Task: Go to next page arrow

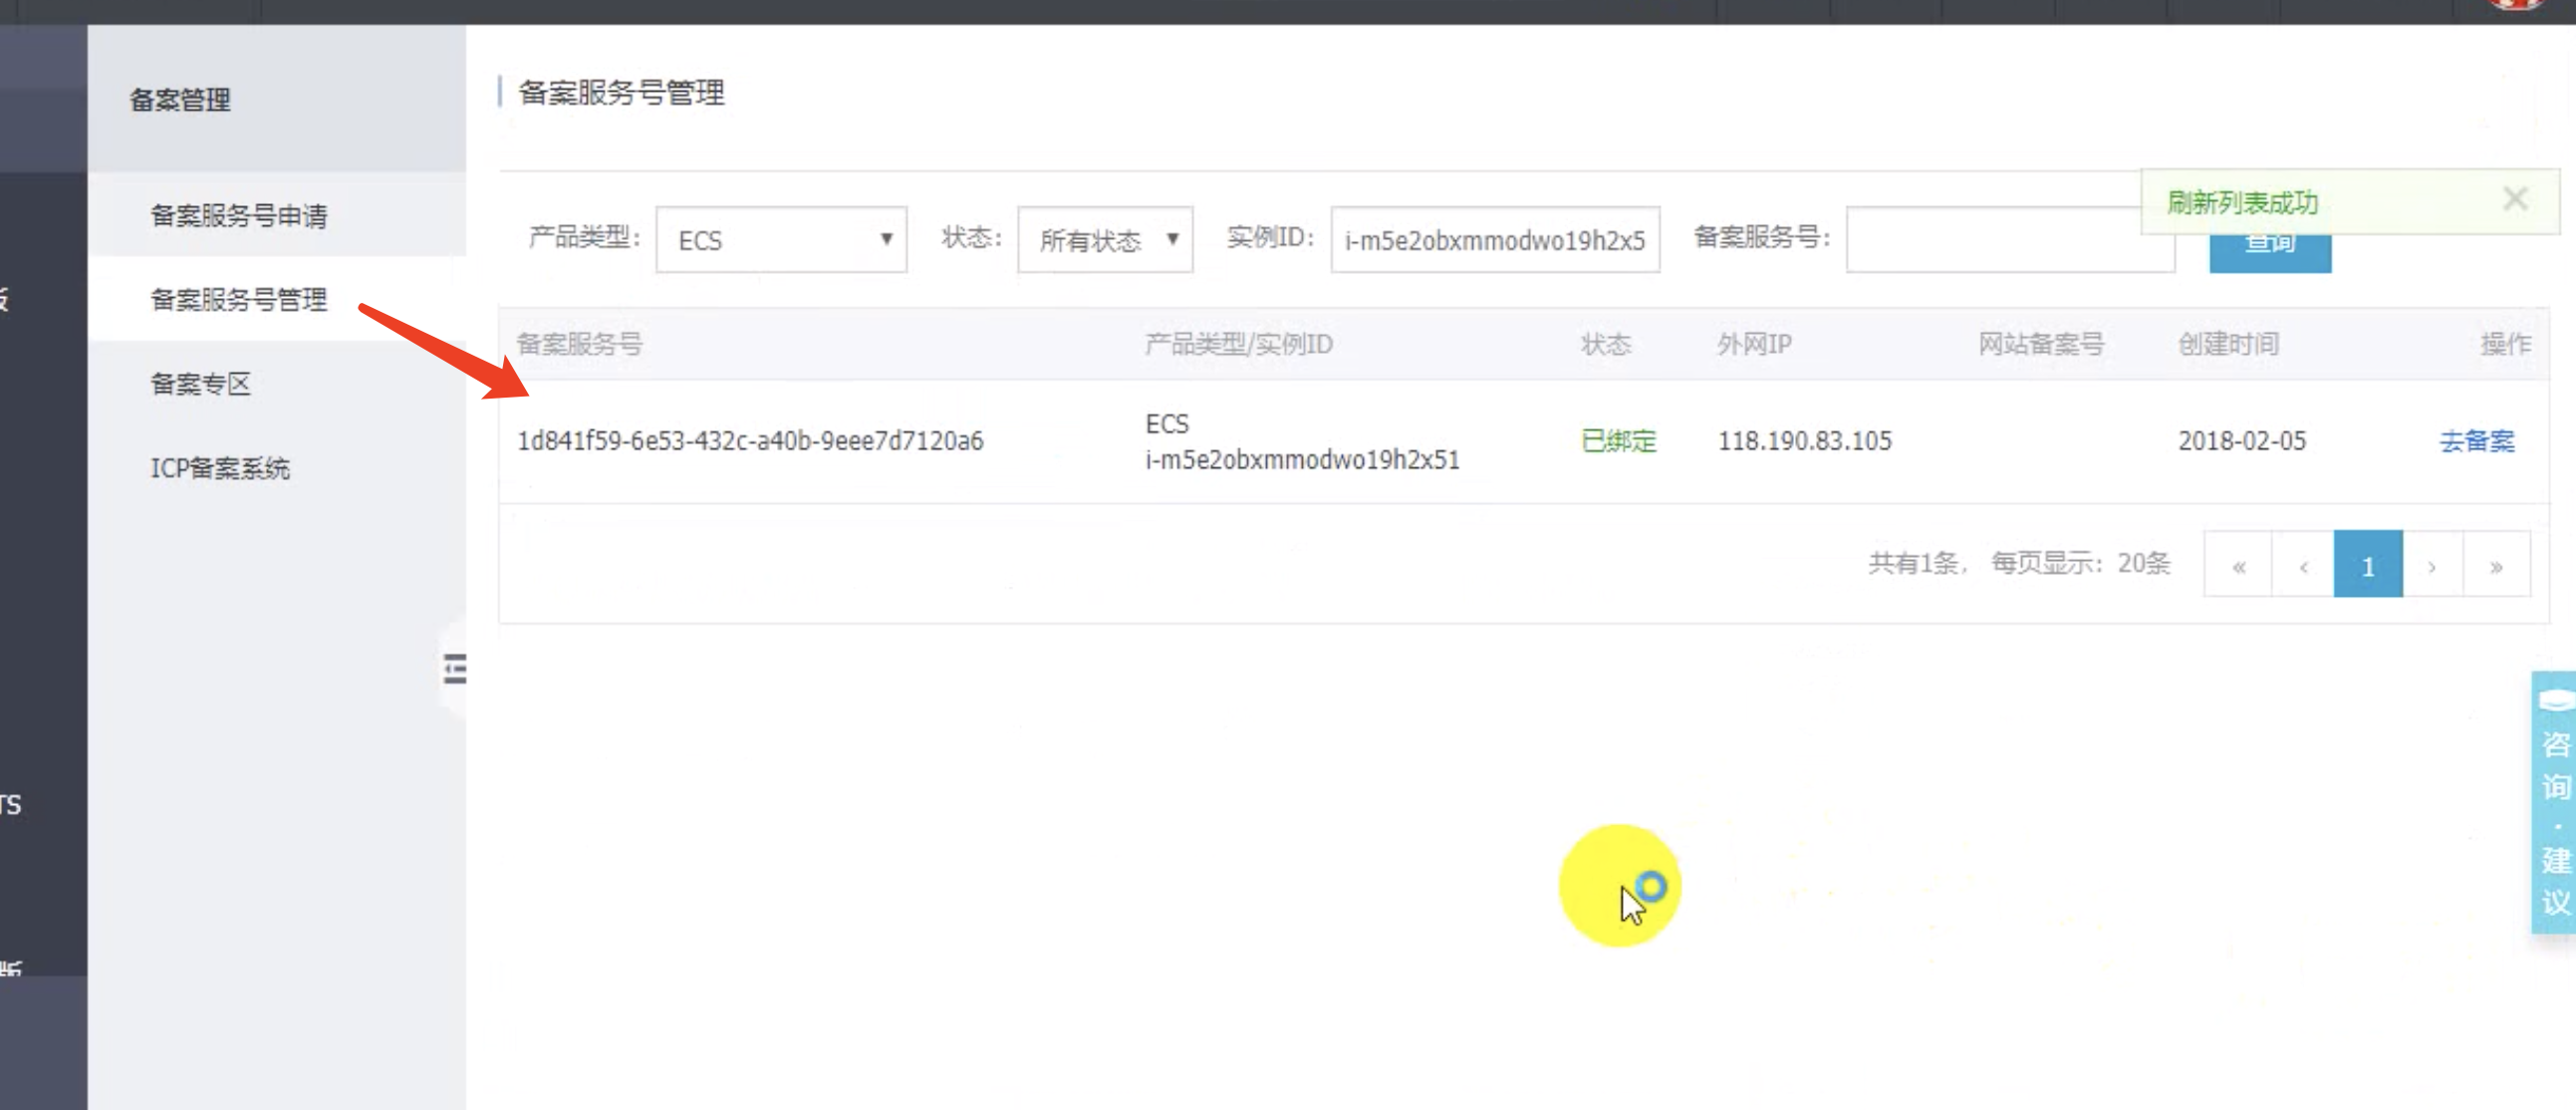Action: [x=2432, y=566]
